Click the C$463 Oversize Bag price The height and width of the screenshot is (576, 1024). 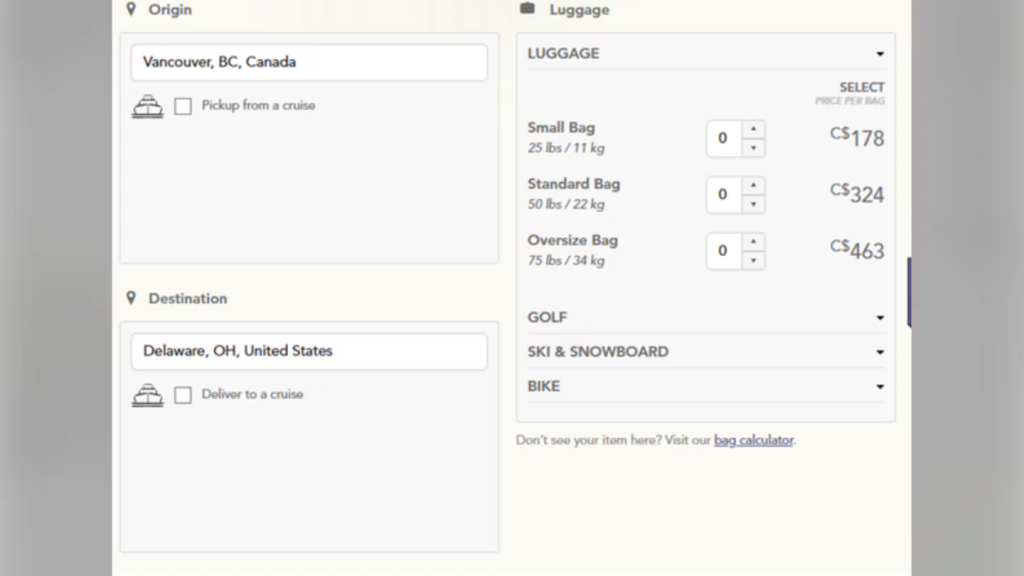pos(857,249)
